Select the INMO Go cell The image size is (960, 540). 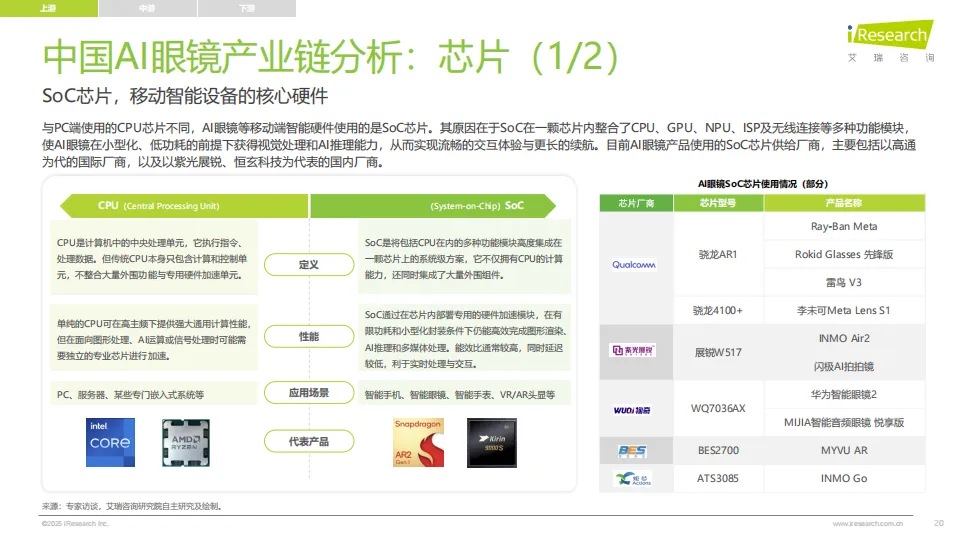click(x=844, y=479)
